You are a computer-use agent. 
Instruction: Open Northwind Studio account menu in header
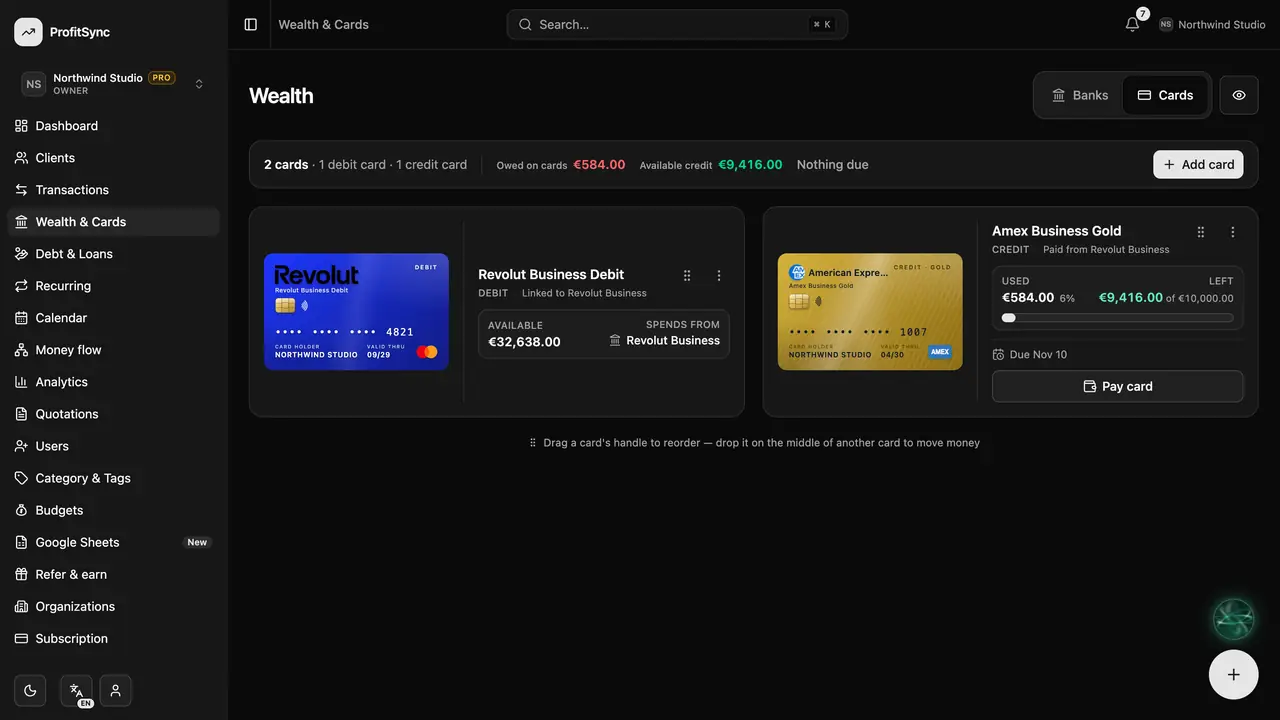[x=1212, y=24]
